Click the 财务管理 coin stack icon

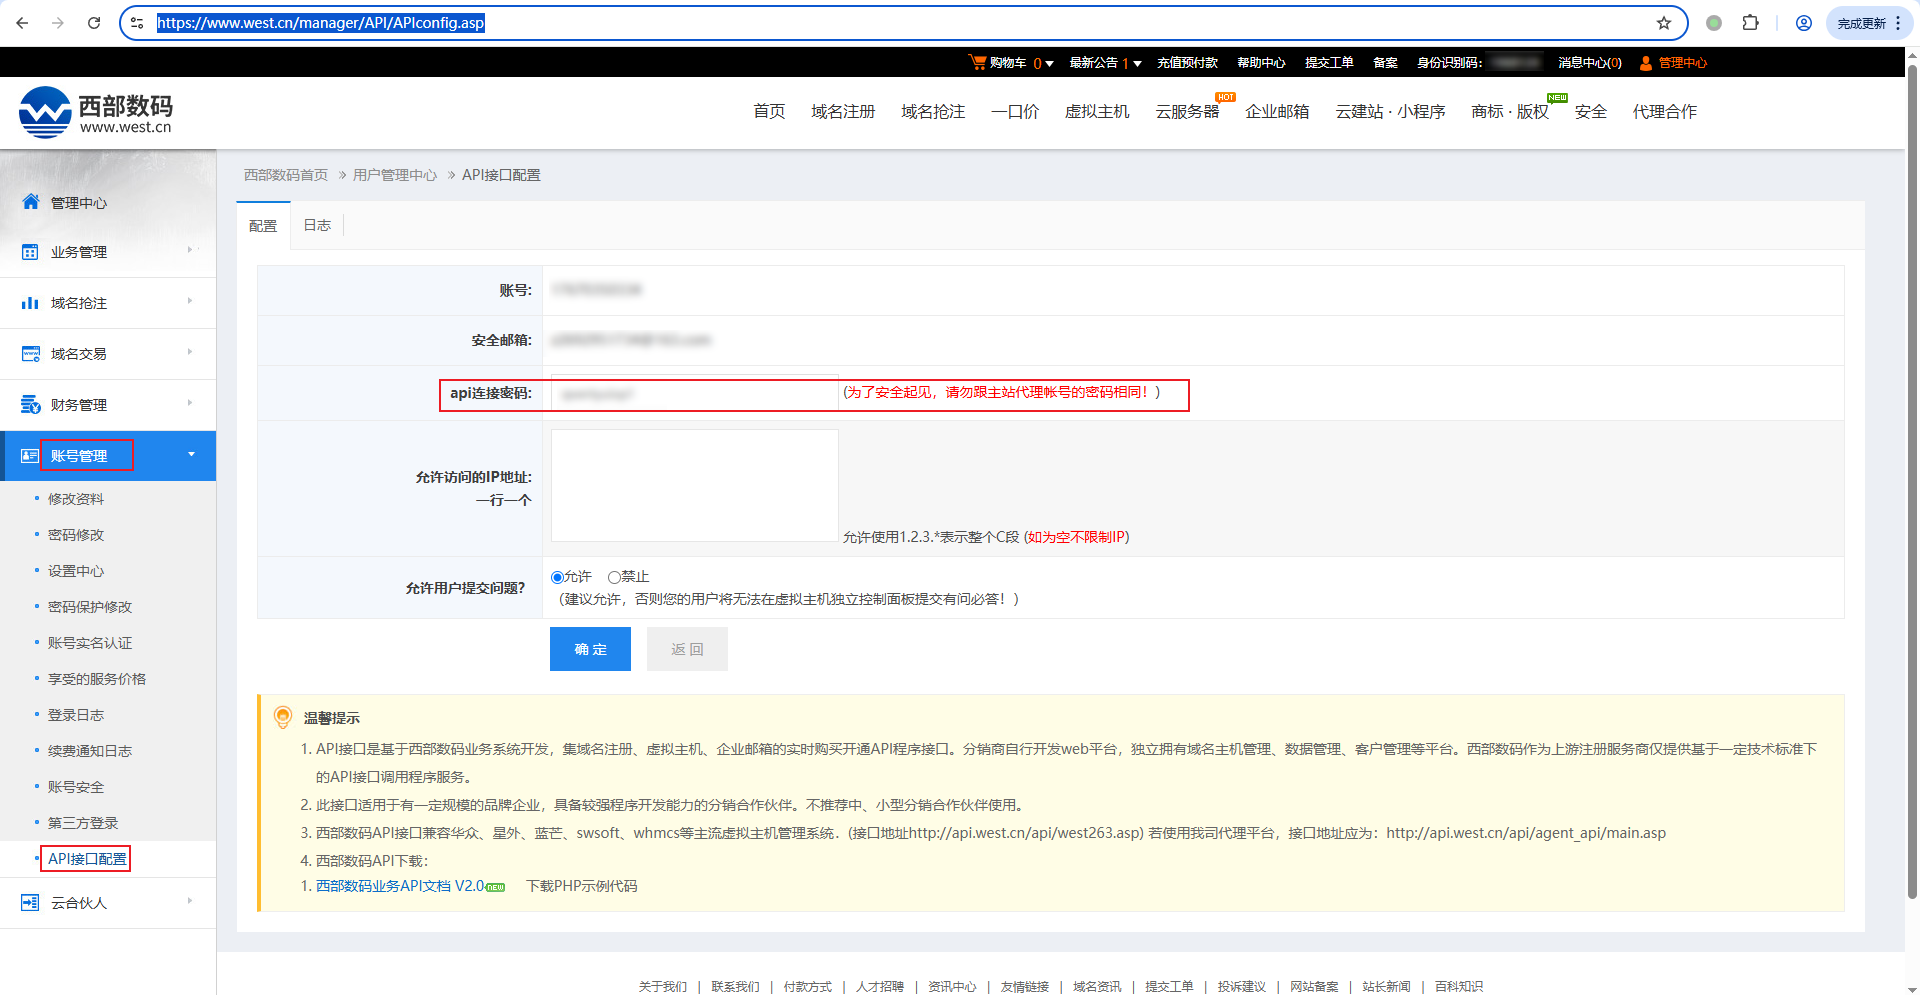point(31,404)
